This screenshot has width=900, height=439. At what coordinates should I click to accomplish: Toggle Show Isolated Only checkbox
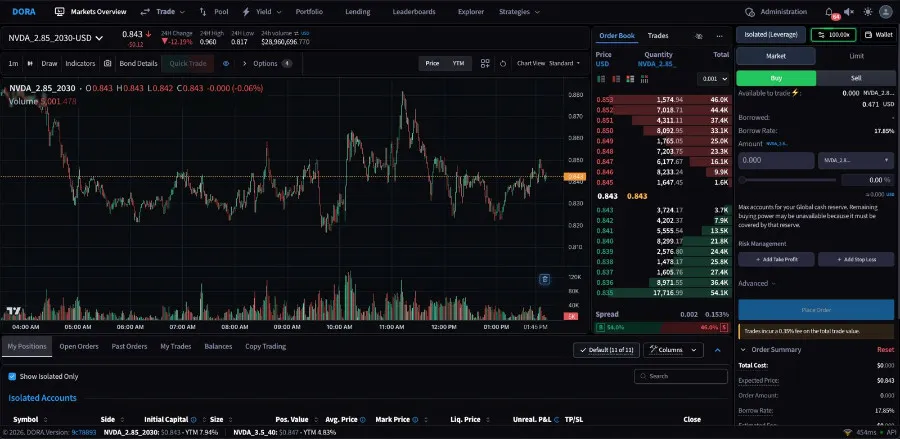[x=12, y=376]
